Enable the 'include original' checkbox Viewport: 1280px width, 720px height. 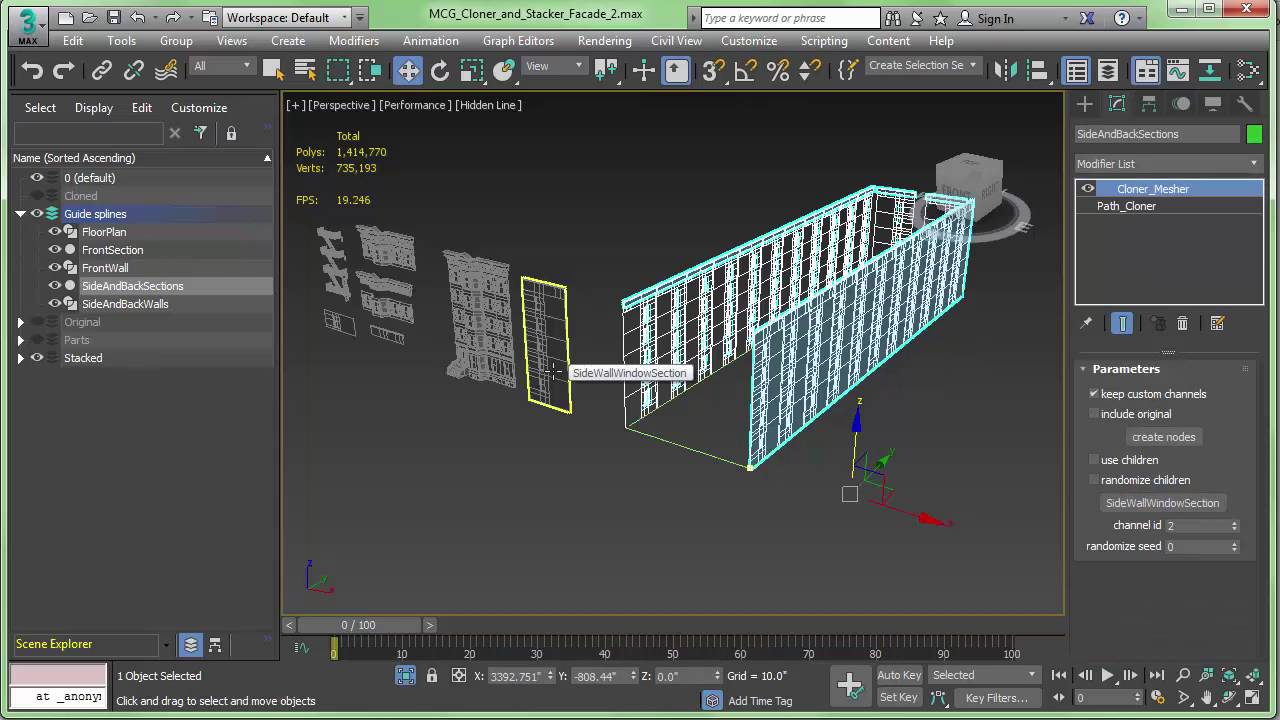(1094, 414)
